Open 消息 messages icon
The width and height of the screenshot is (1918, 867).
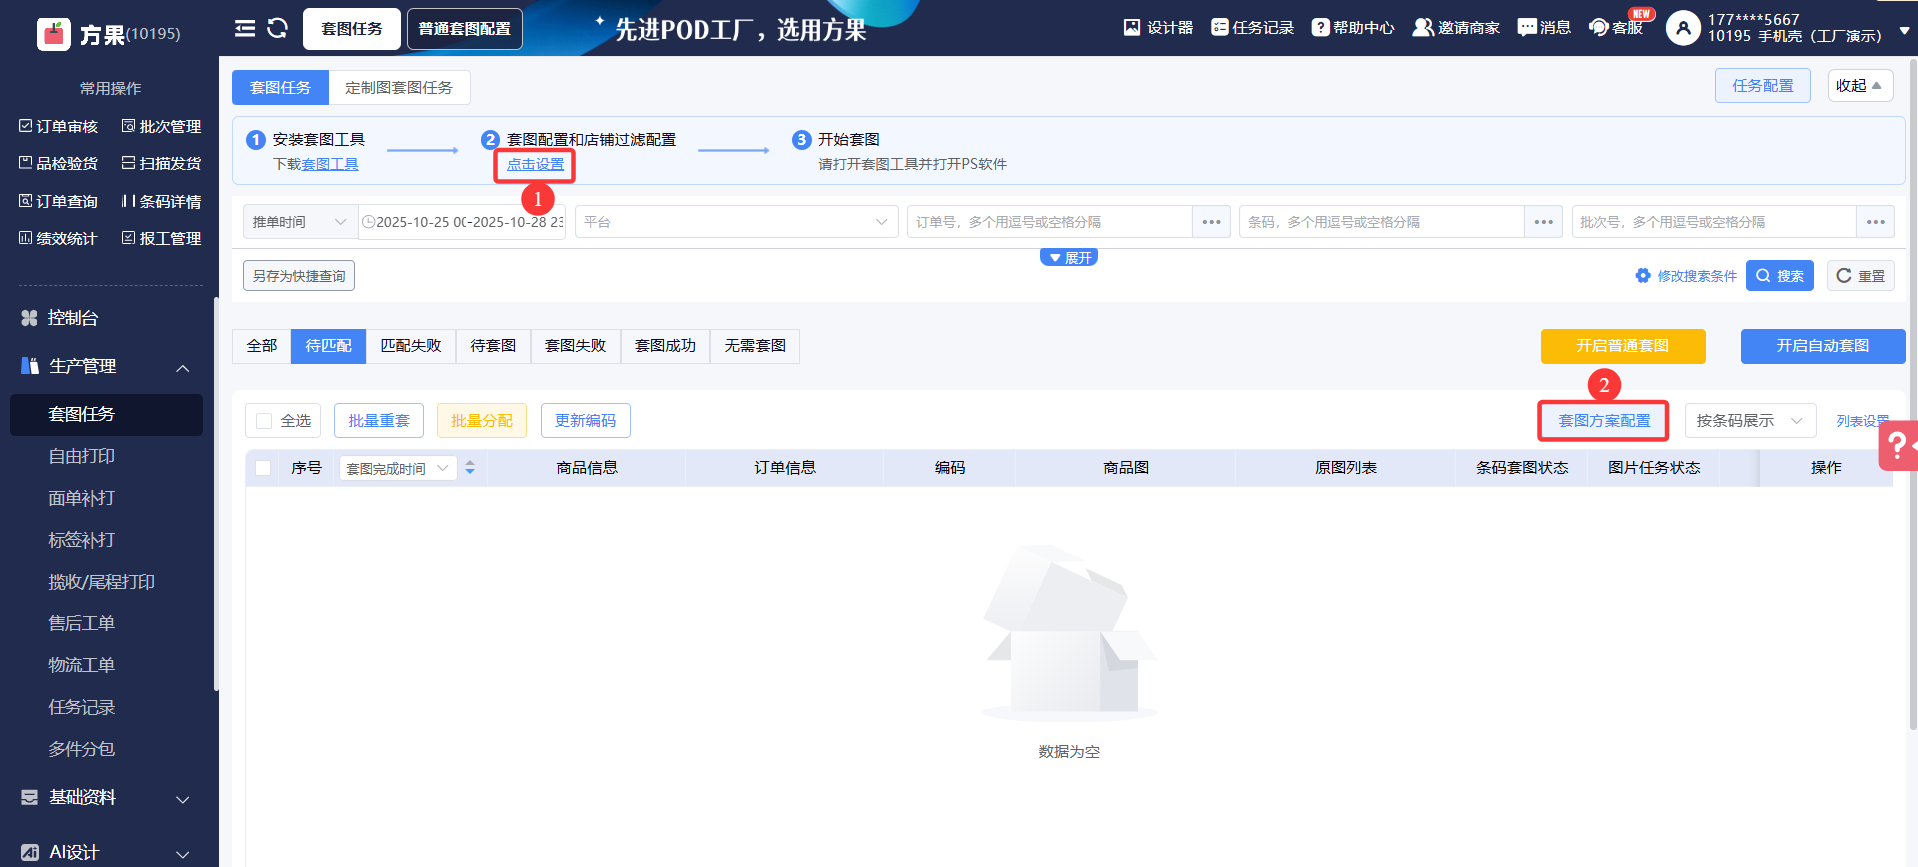tap(1543, 28)
